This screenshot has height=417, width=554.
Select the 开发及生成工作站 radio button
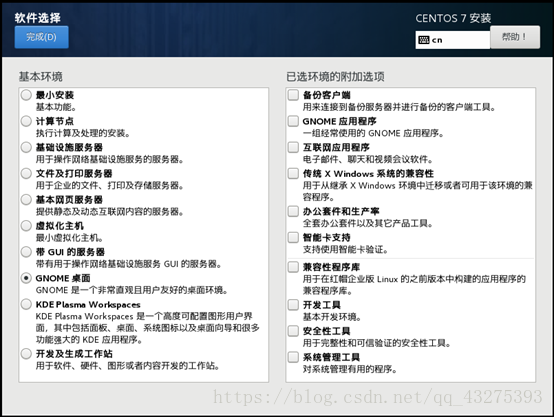pyautogui.click(x=26, y=354)
